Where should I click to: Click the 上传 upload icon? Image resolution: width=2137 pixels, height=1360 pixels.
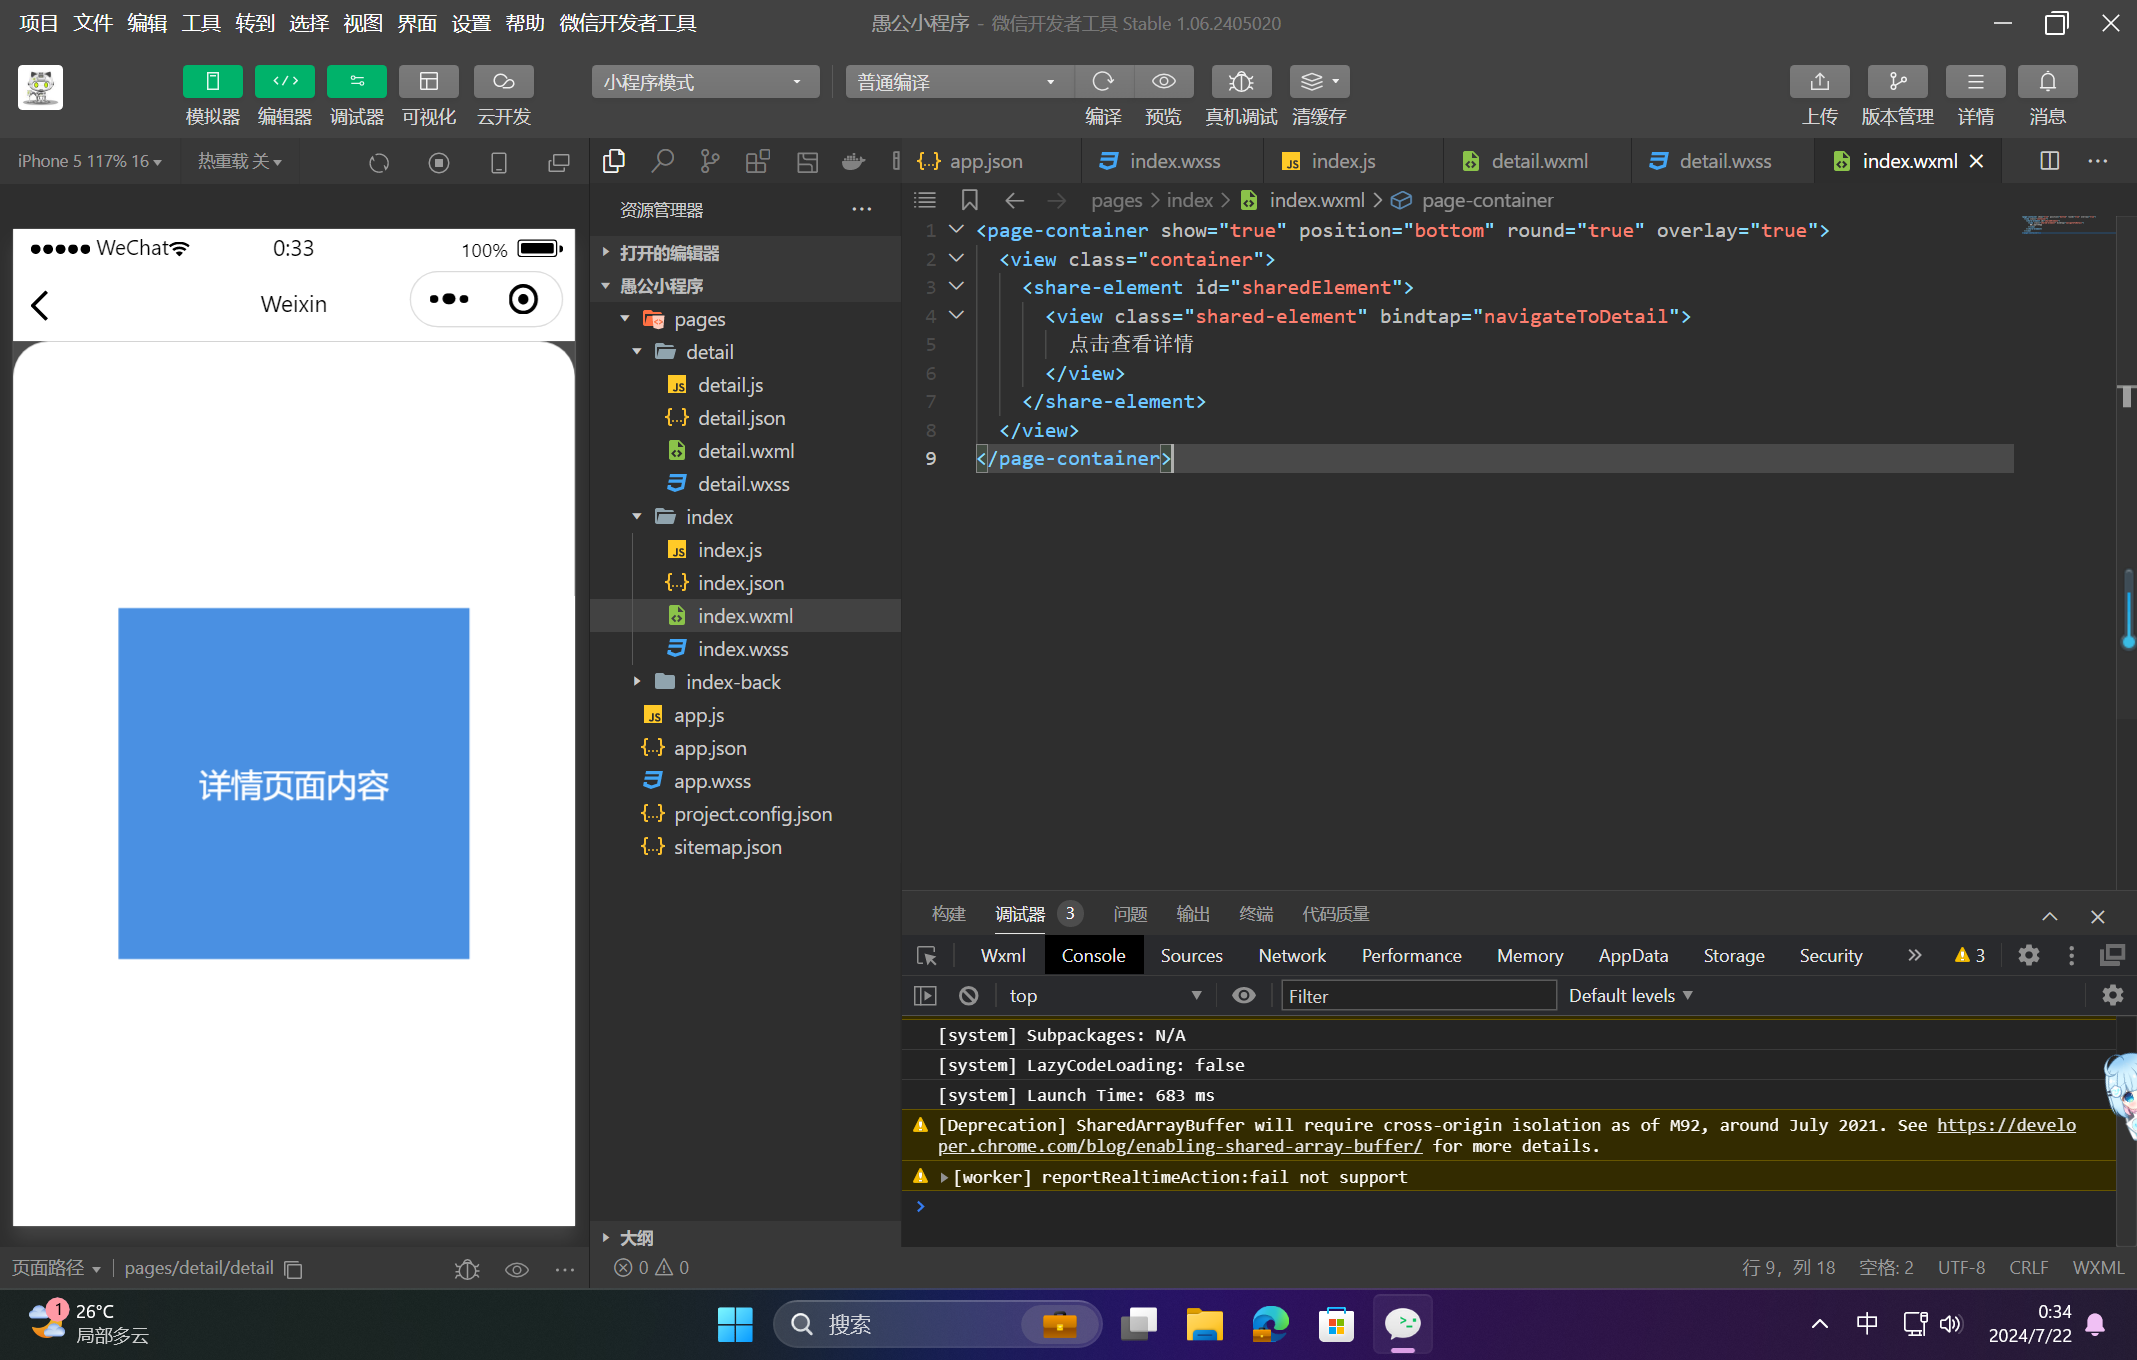1819,82
